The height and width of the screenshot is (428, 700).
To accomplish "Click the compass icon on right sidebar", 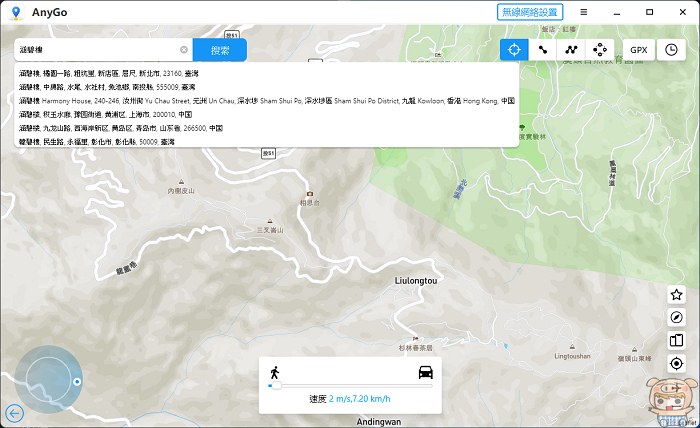I will click(x=677, y=317).
